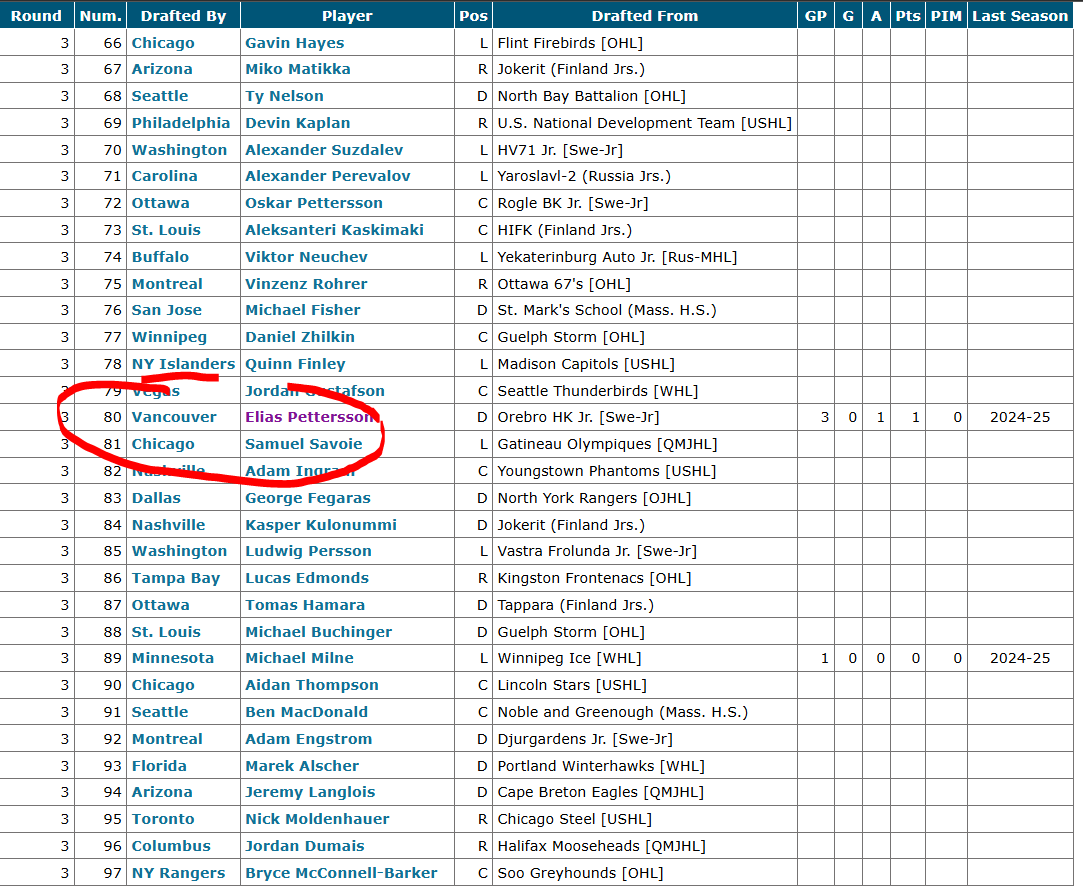Open visited Elias Pettersson link
Screen dimensions: 1083x891
[x=309, y=417]
